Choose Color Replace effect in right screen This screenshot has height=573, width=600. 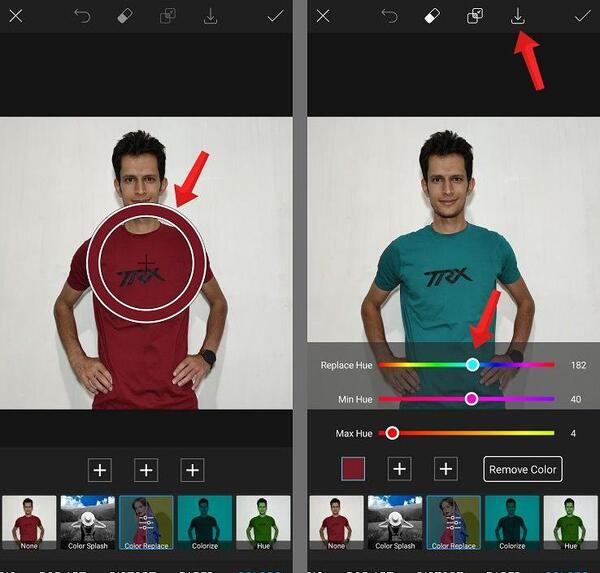[453, 522]
